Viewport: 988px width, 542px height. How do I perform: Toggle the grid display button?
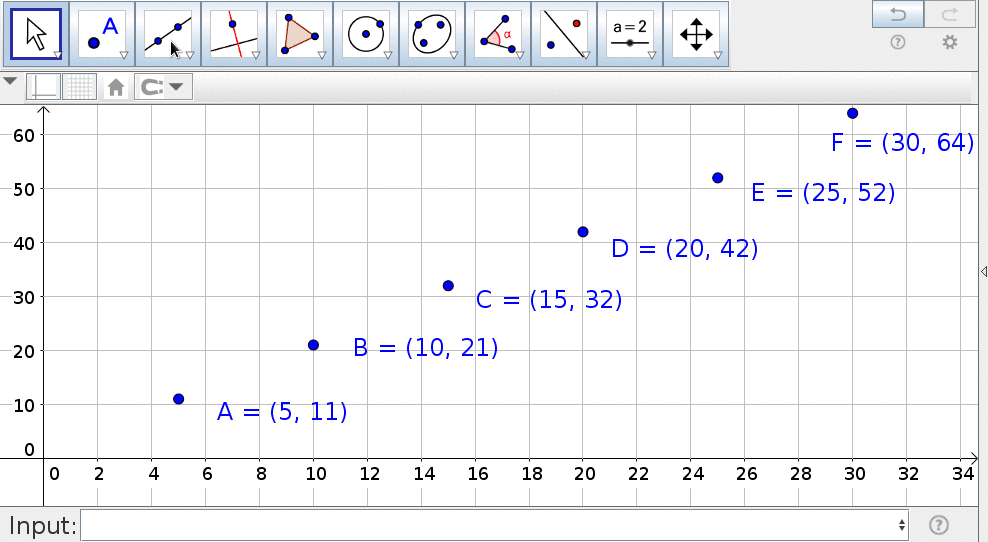pyautogui.click(x=79, y=87)
